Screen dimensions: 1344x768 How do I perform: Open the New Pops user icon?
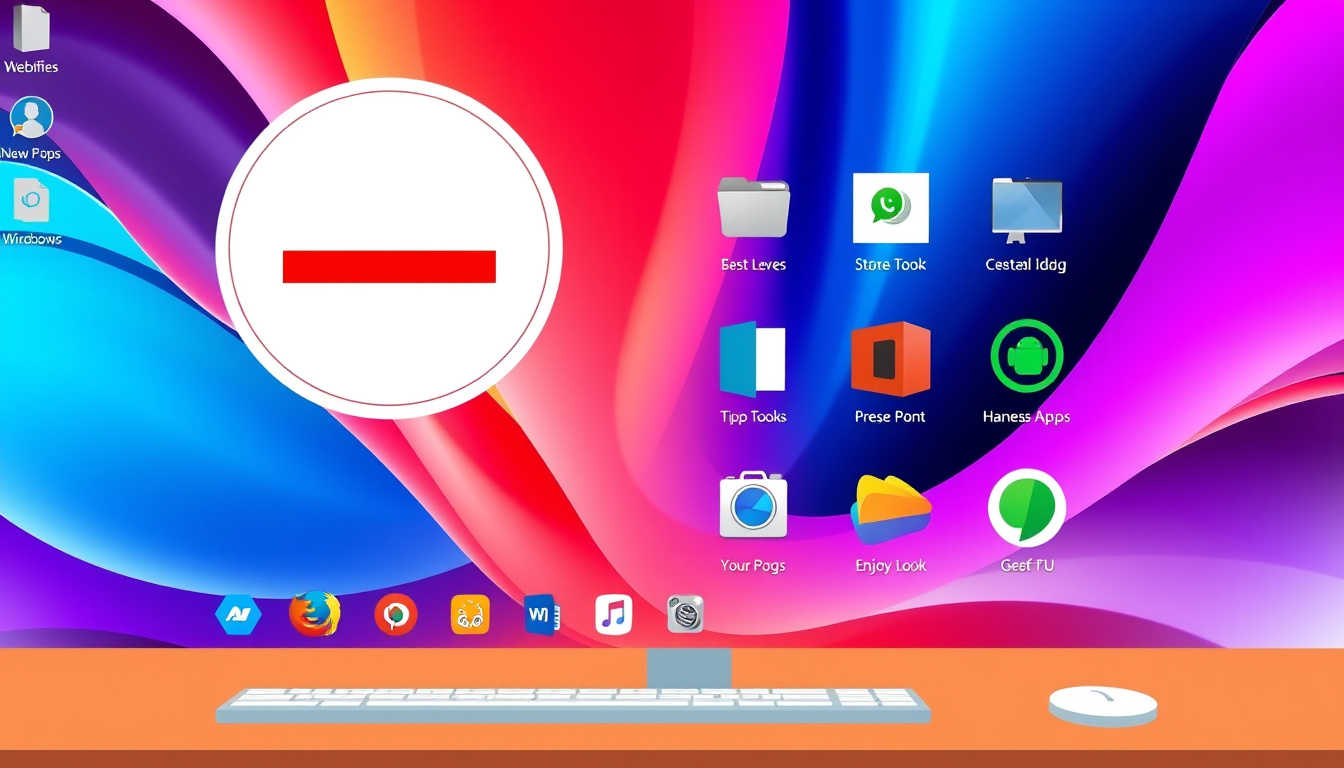31,119
